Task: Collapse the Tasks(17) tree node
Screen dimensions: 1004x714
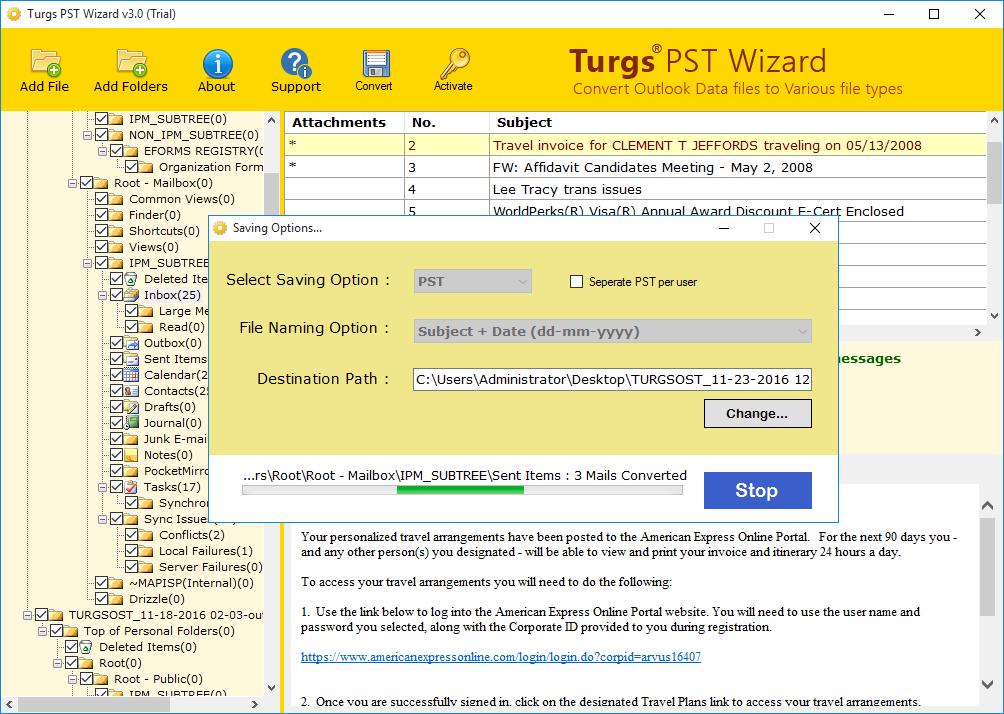Action: pos(102,488)
